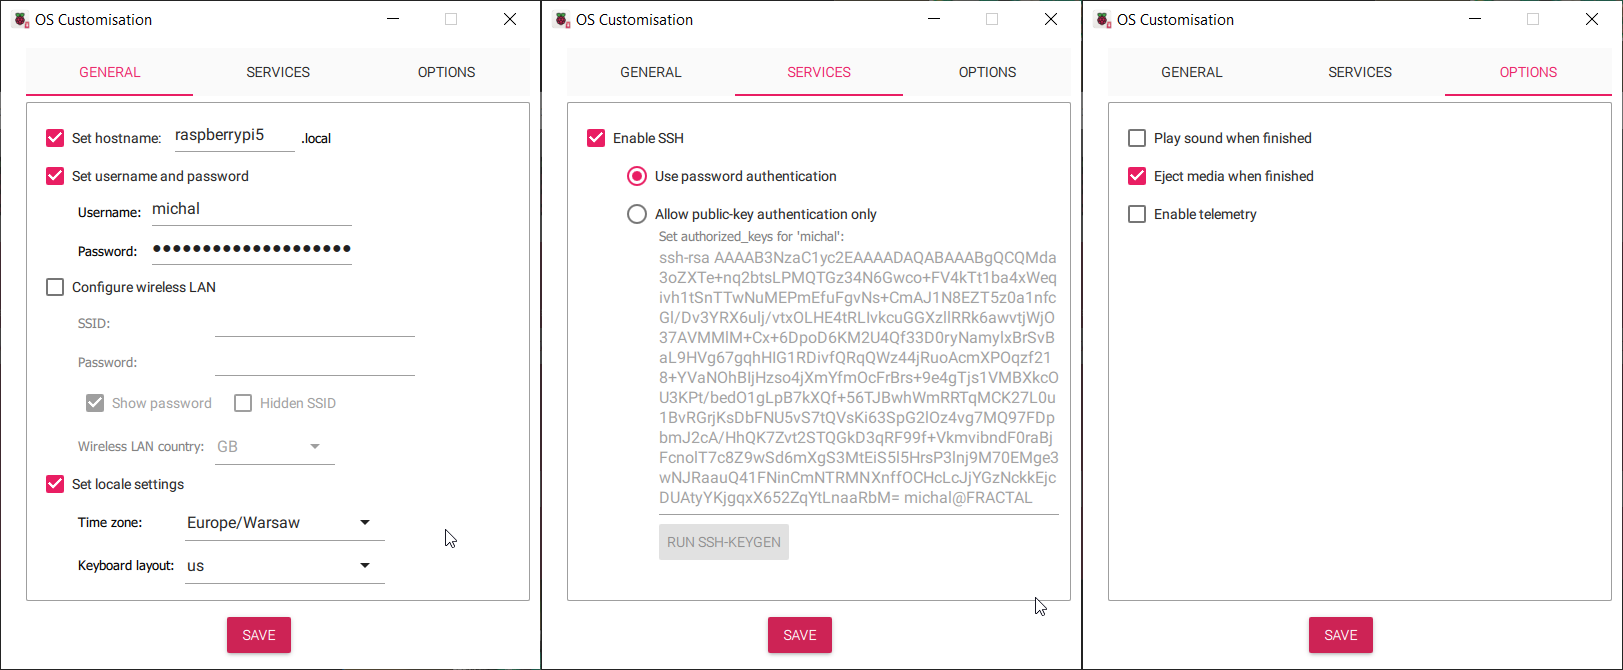Click the RUN SSH-KEYGEN button
The width and height of the screenshot is (1623, 670).
(x=724, y=542)
